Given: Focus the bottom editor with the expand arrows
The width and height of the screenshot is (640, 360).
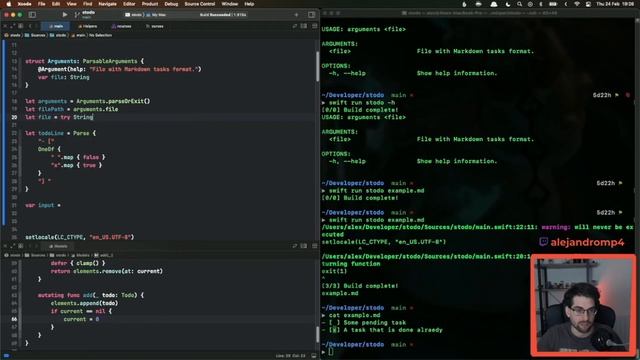Looking at the screenshot, I should click(12, 246).
